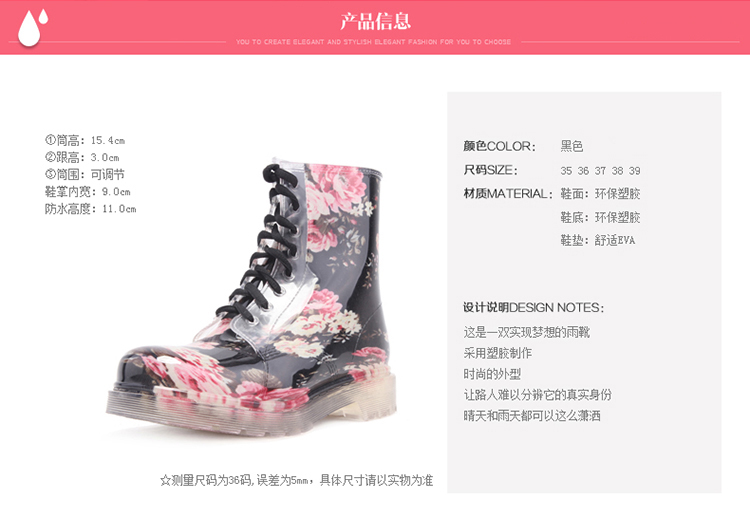Screen dimensions: 750x513
Task: Select size 36
Action: 583,171
